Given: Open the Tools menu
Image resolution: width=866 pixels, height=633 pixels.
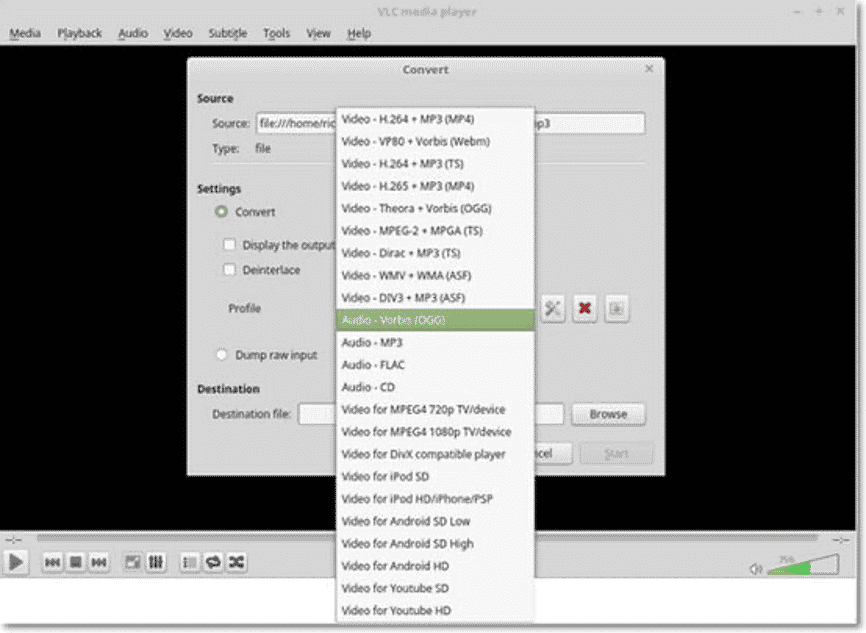Looking at the screenshot, I should [276, 33].
